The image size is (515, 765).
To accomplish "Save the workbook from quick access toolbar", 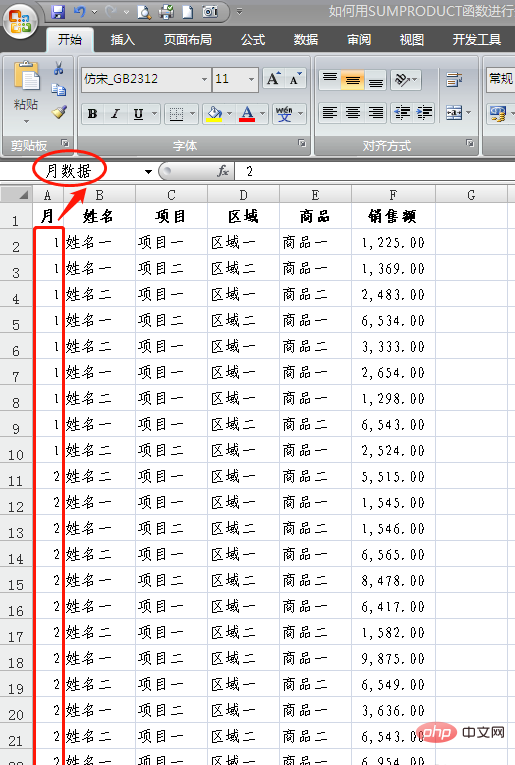I will (58, 12).
